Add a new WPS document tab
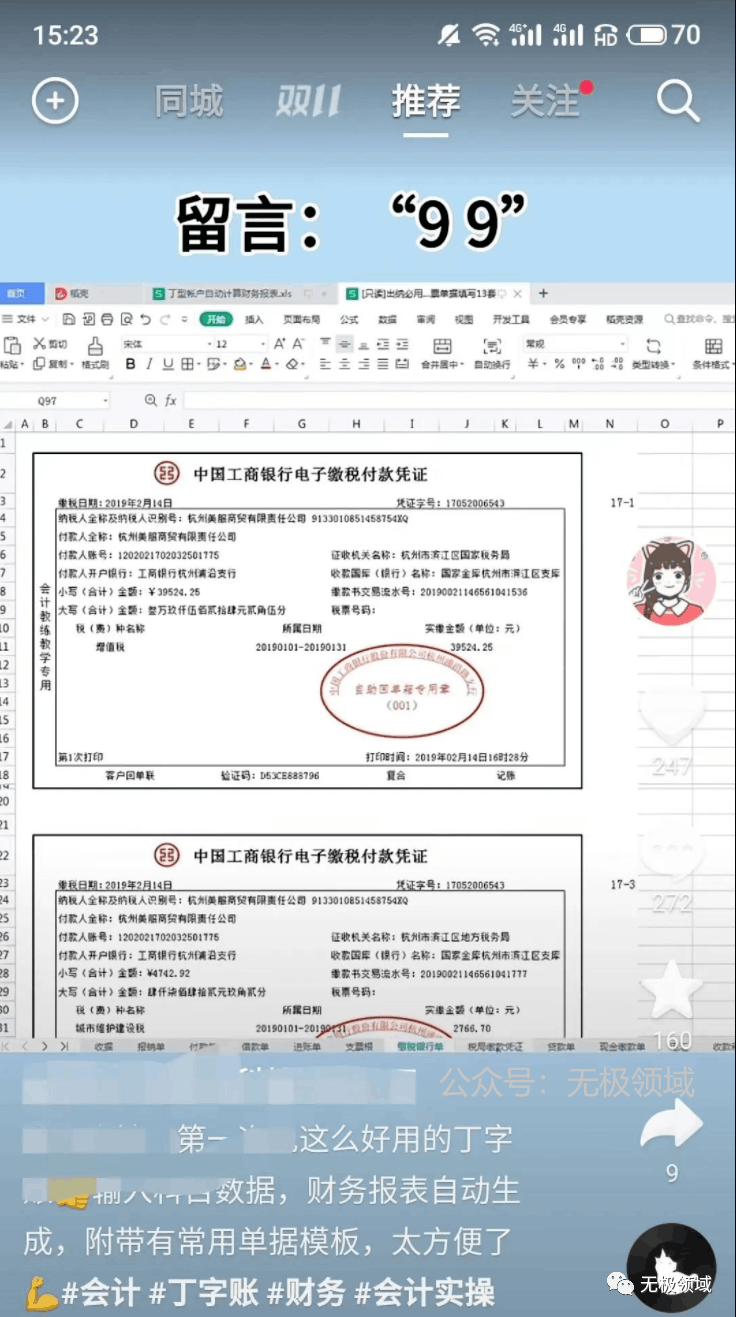This screenshot has height=1317, width=736. (x=544, y=293)
